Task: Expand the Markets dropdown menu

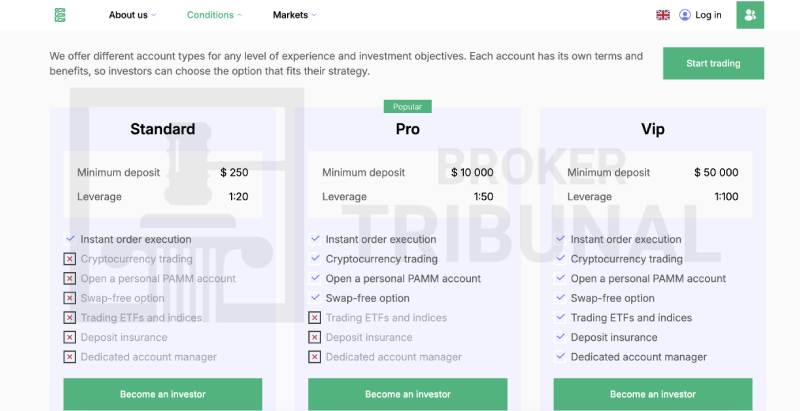Action: pos(294,15)
